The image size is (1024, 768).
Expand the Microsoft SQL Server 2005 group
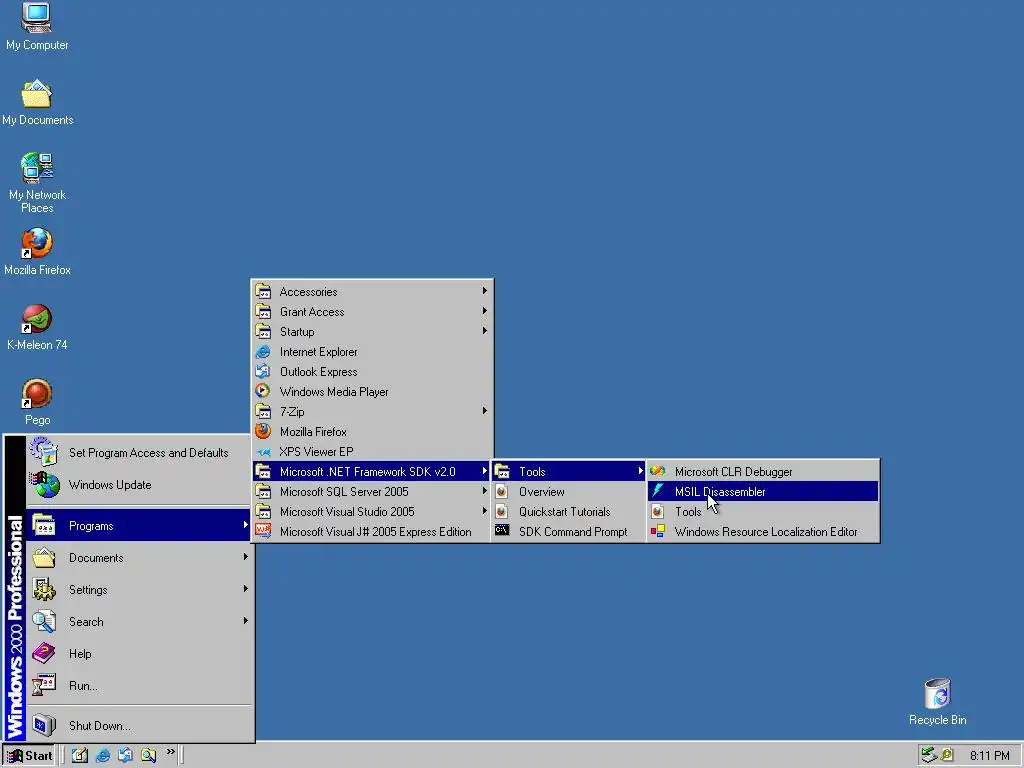click(x=372, y=492)
